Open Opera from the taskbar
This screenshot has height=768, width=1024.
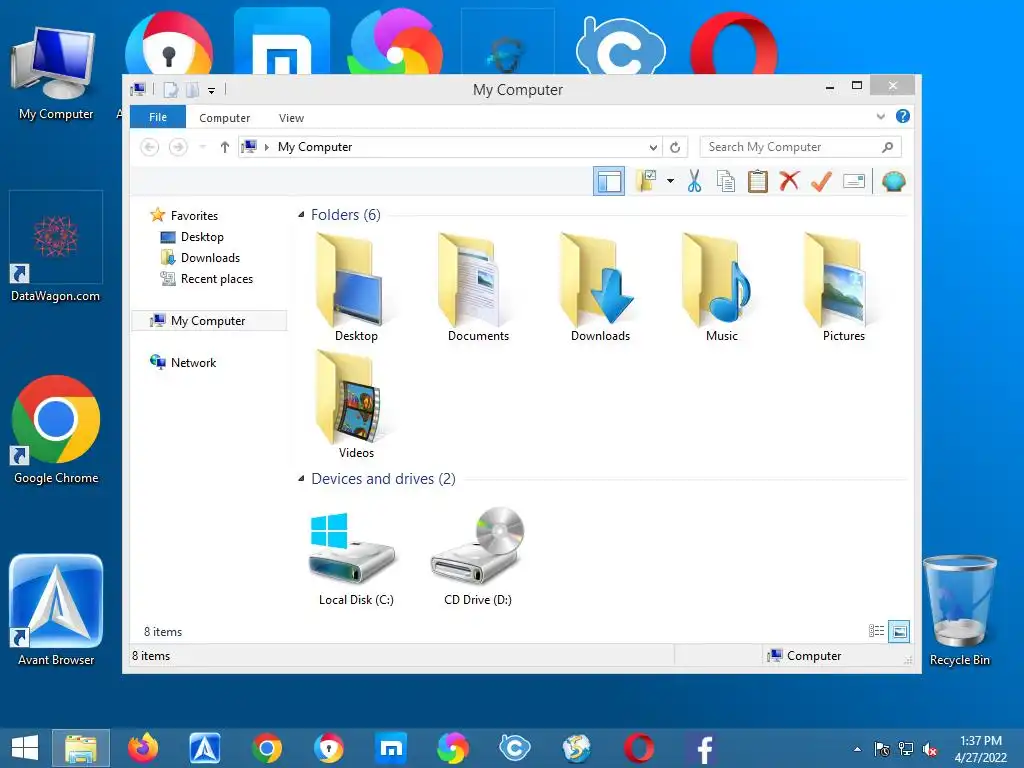(639, 748)
